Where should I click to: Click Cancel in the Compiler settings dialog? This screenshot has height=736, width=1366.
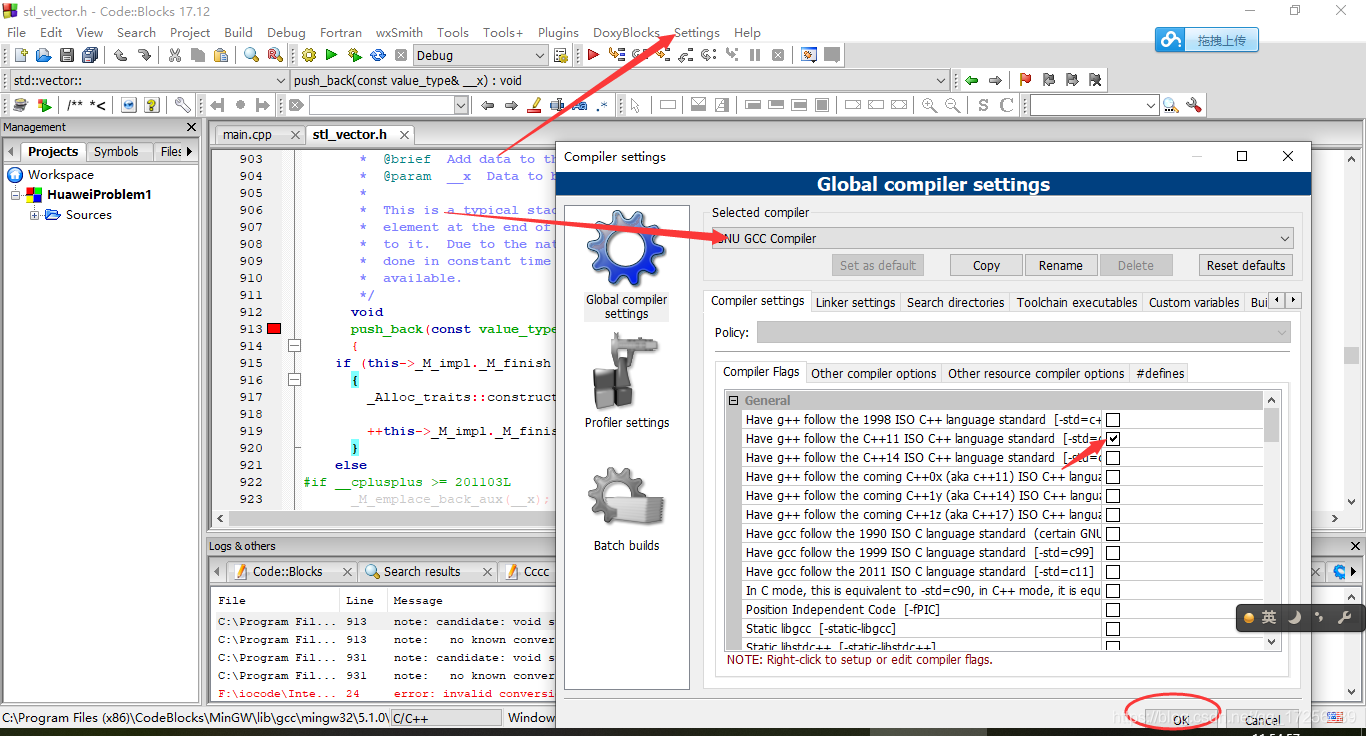[1262, 719]
